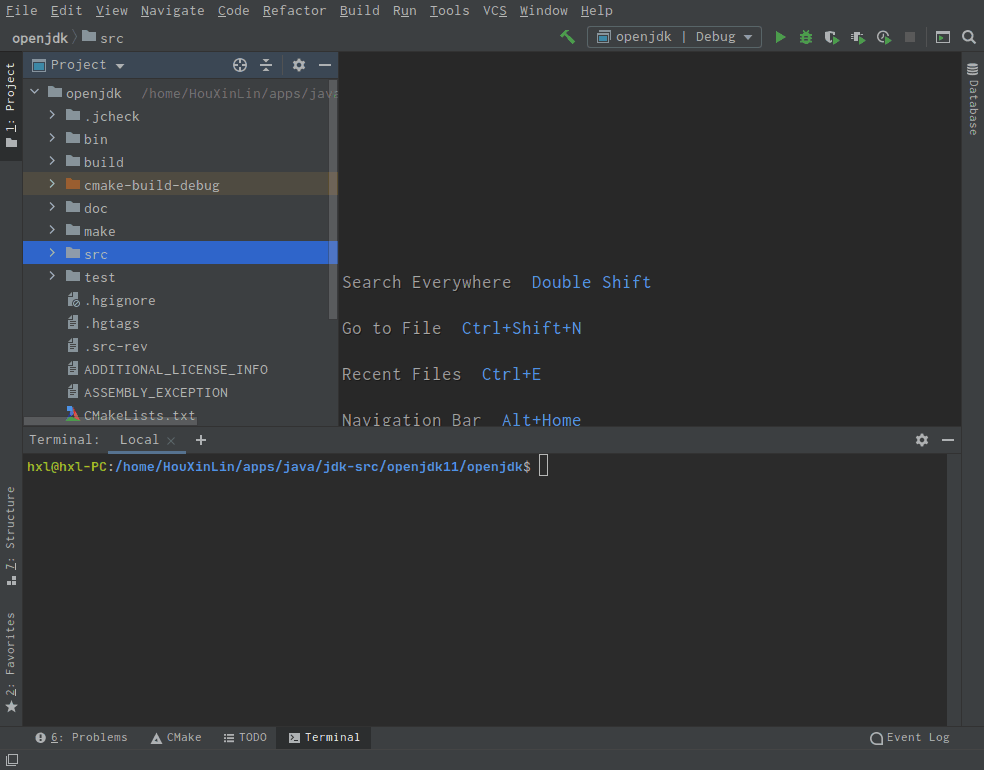This screenshot has width=984, height=770.
Task: Toggle the Project side tab
Action: [11, 105]
